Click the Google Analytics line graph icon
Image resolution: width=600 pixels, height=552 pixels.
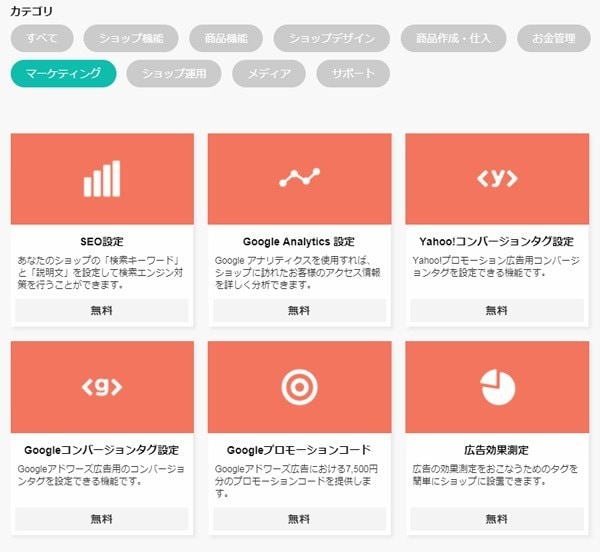pos(299,177)
